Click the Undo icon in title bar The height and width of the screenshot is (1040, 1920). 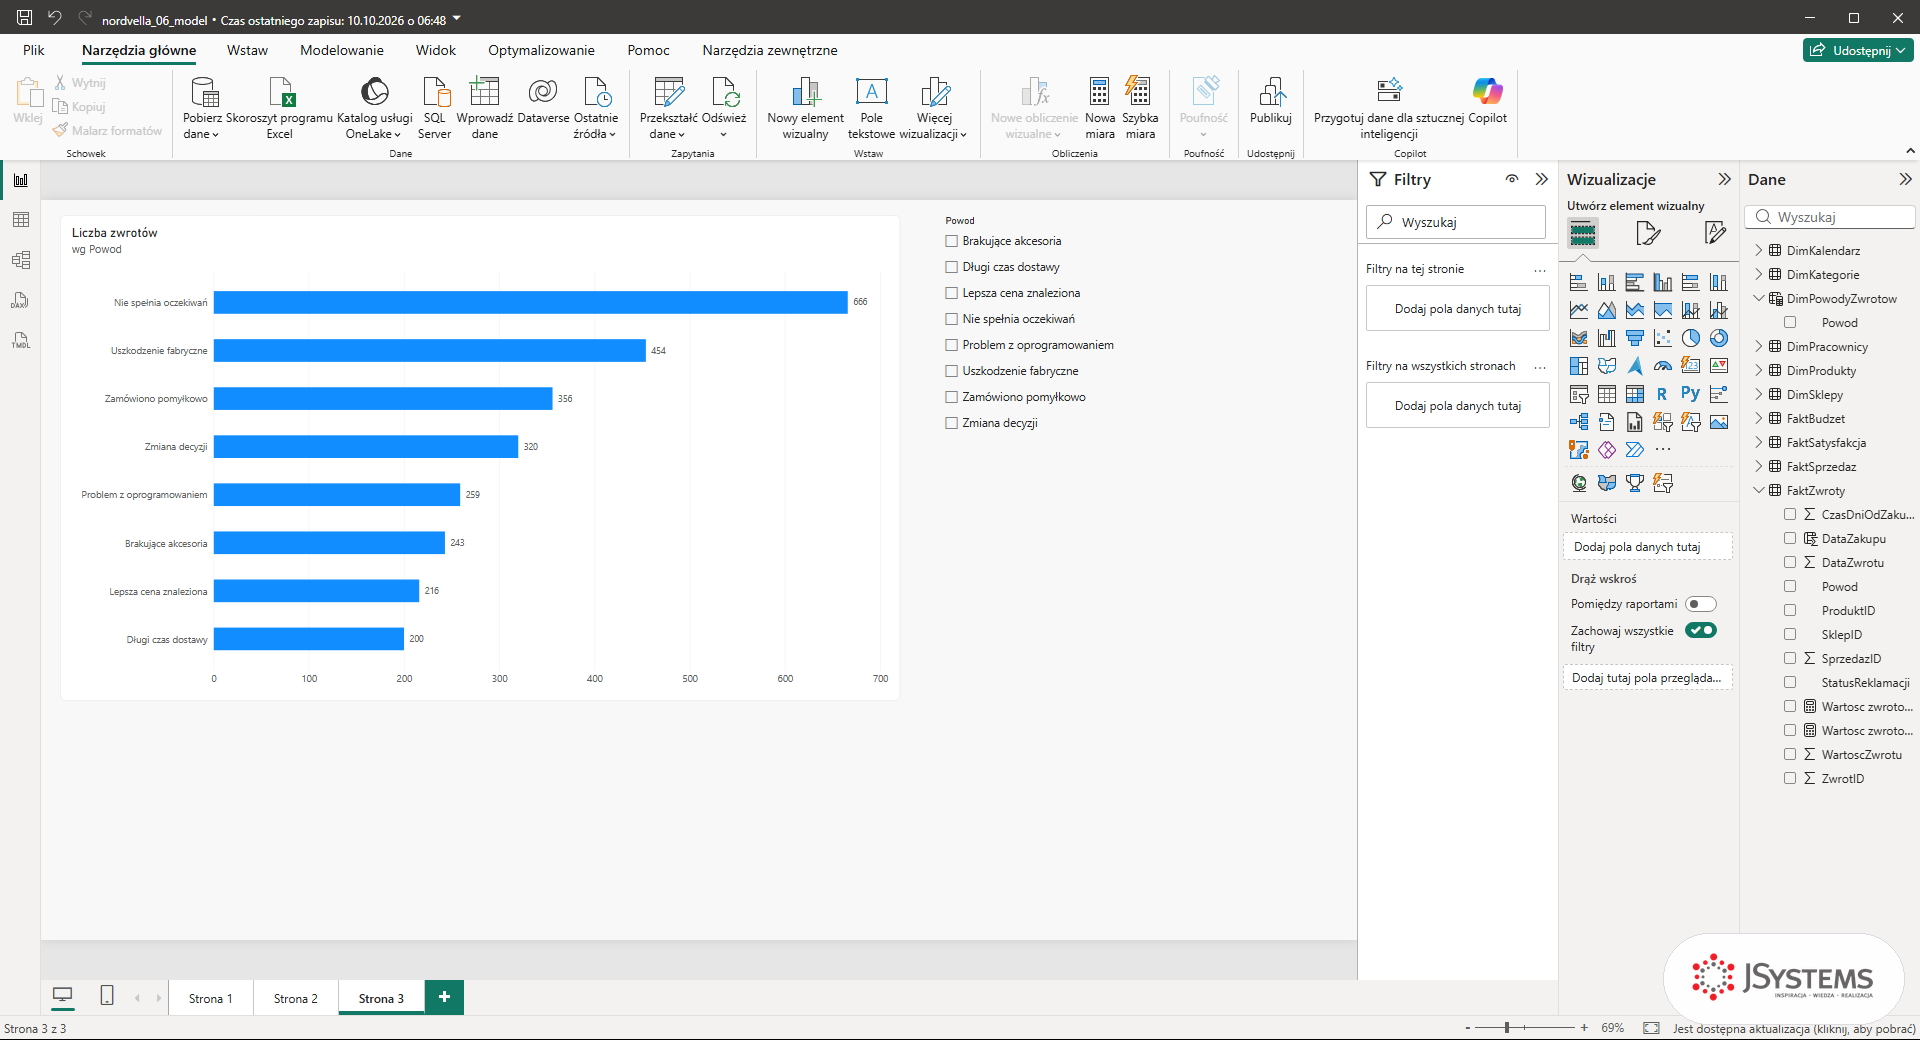(55, 18)
